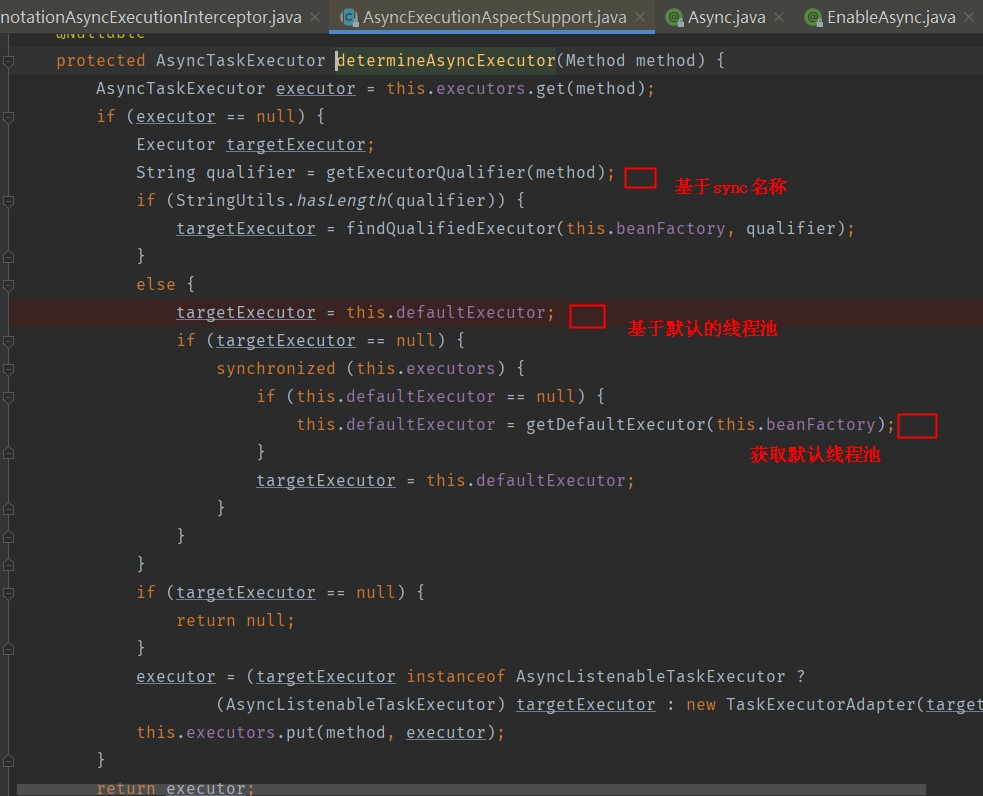Close the Async.java tab
983x796 pixels.
click(780, 17)
